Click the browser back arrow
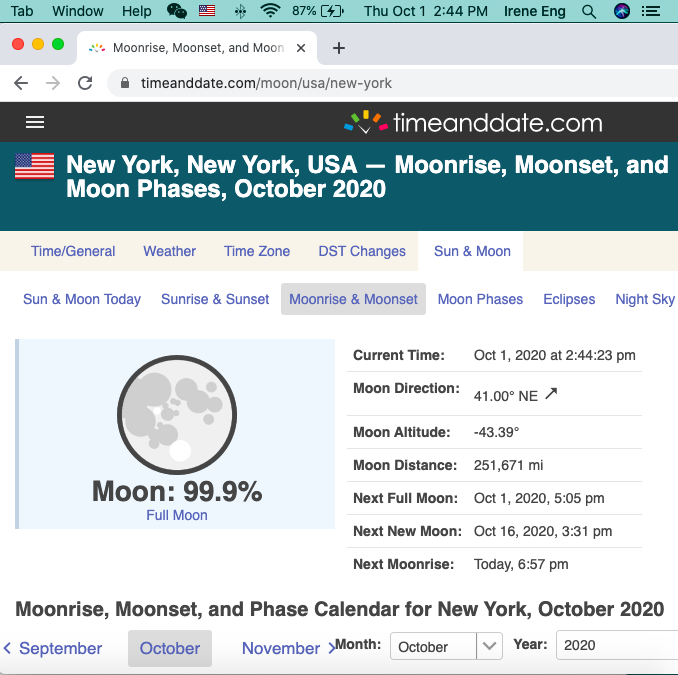This screenshot has width=678, height=675. [21, 83]
